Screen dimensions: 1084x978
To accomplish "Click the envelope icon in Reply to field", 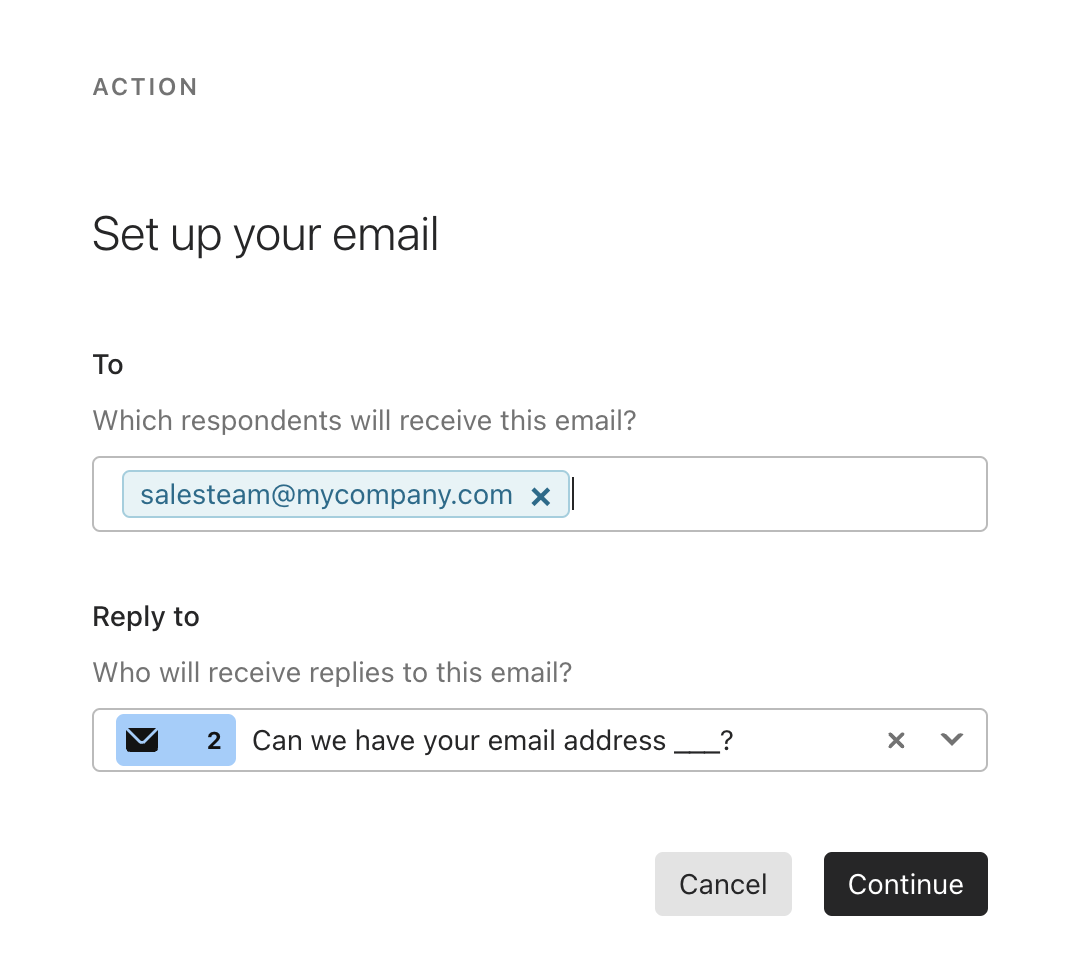I will [x=142, y=740].
